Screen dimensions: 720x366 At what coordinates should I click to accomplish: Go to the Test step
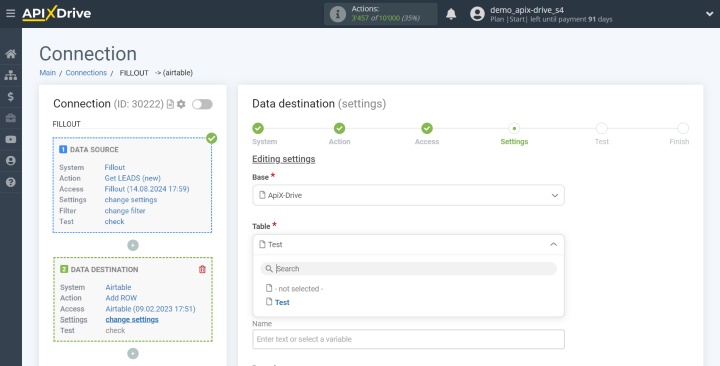(x=602, y=128)
